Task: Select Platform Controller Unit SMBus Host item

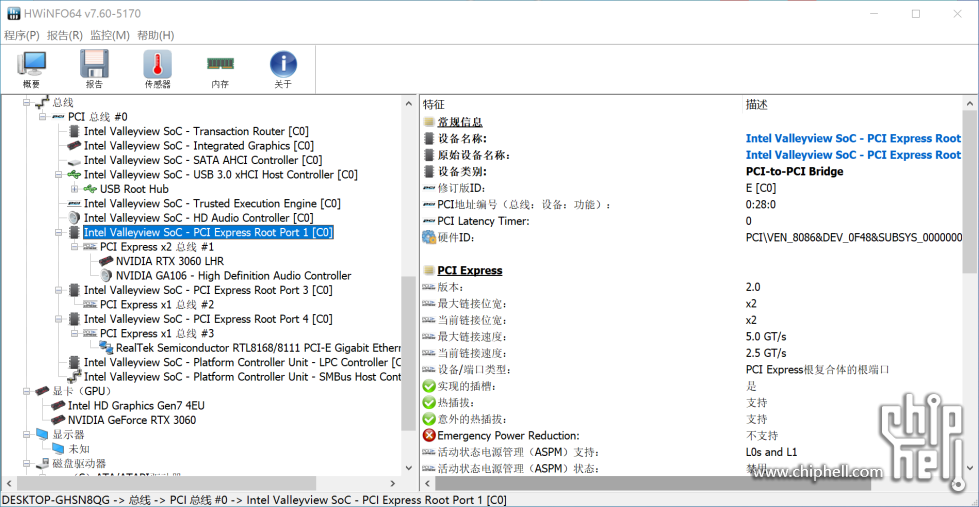Action: [242, 377]
